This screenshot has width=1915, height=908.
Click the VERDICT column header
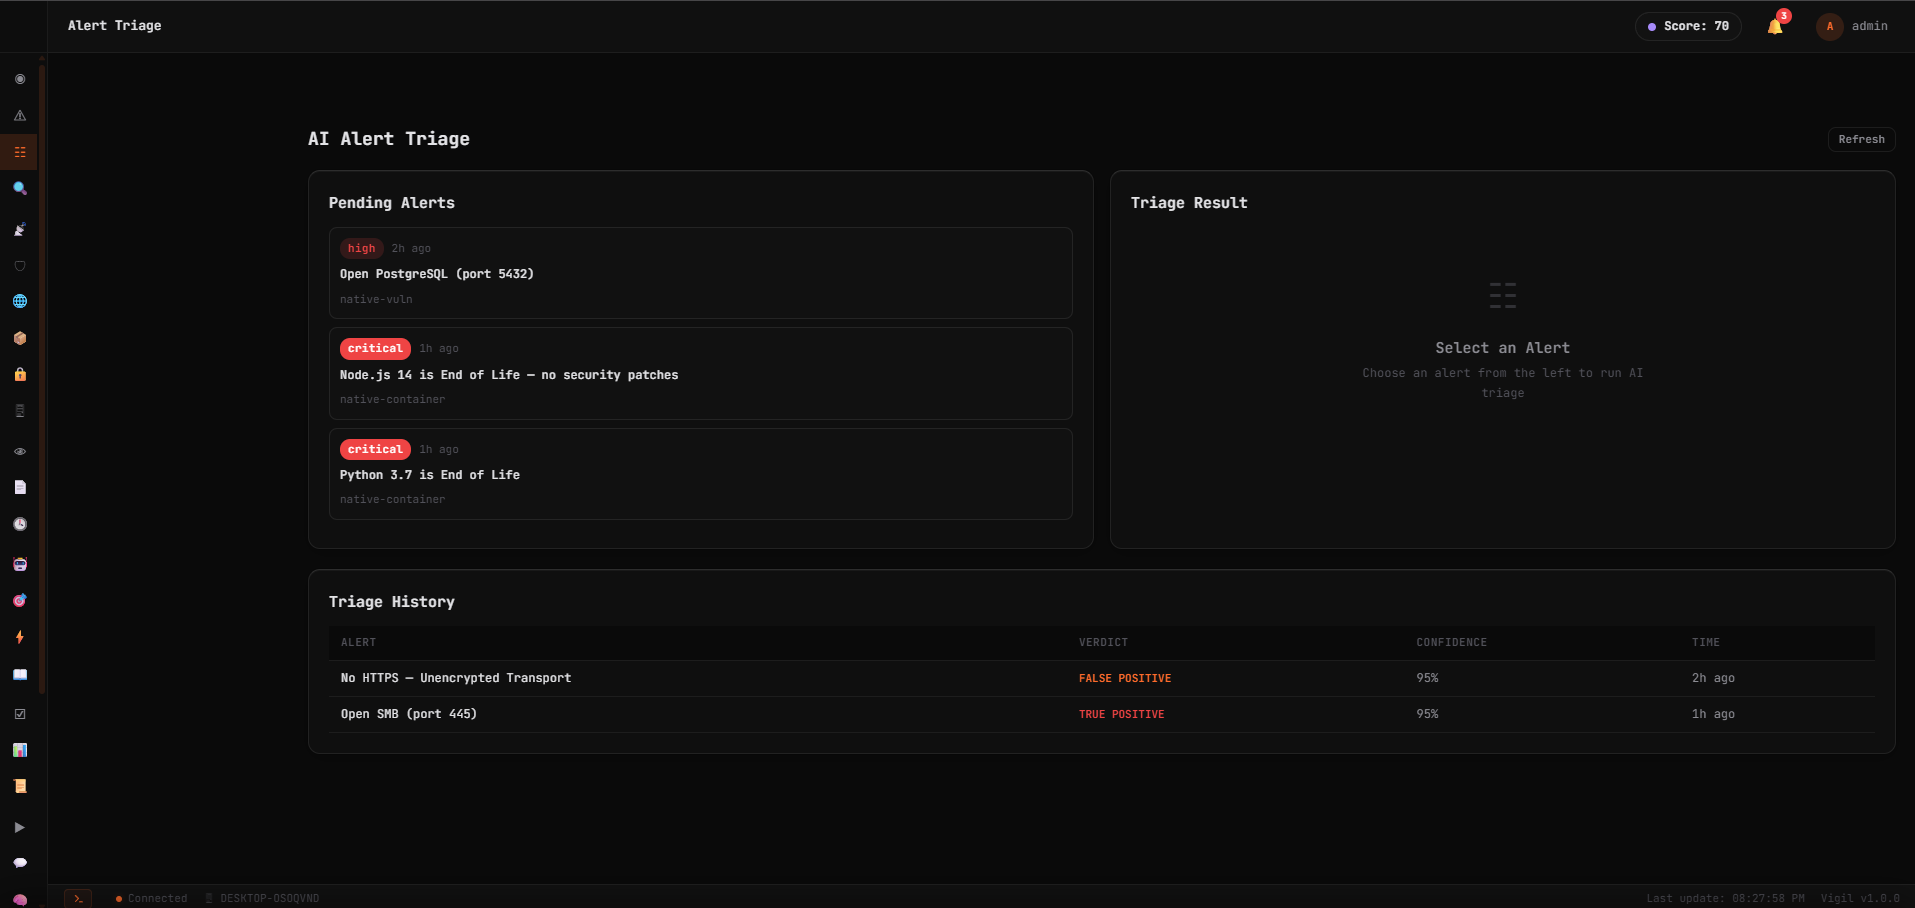point(1103,642)
